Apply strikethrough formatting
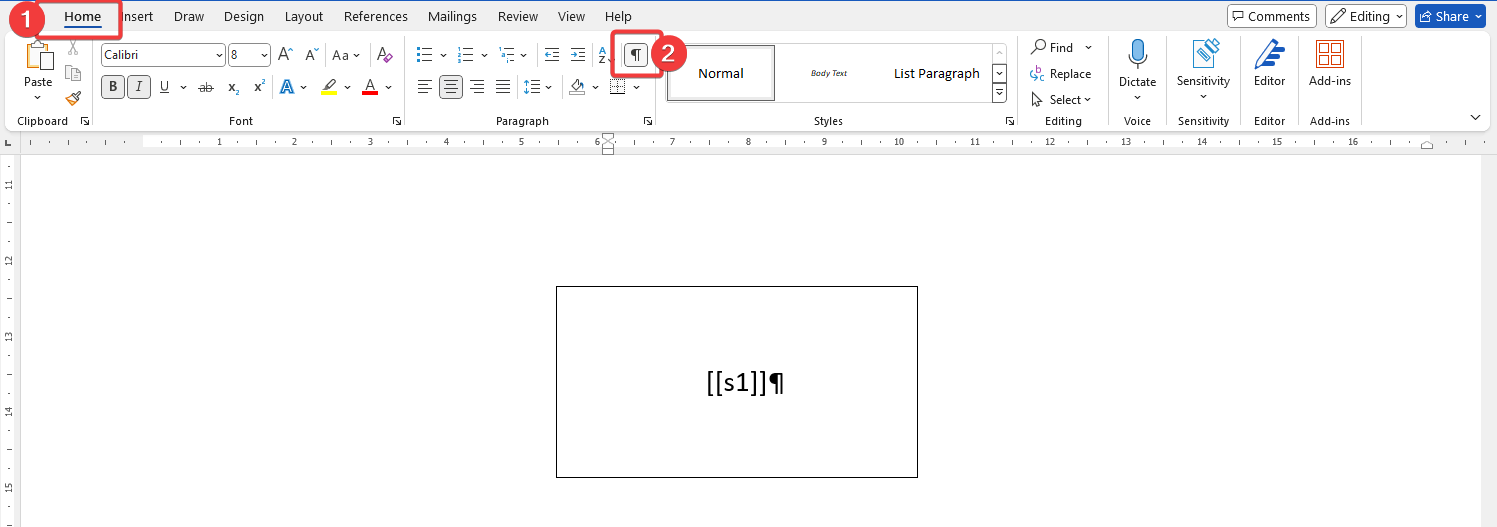This screenshot has height=527, width=1497. coord(206,87)
